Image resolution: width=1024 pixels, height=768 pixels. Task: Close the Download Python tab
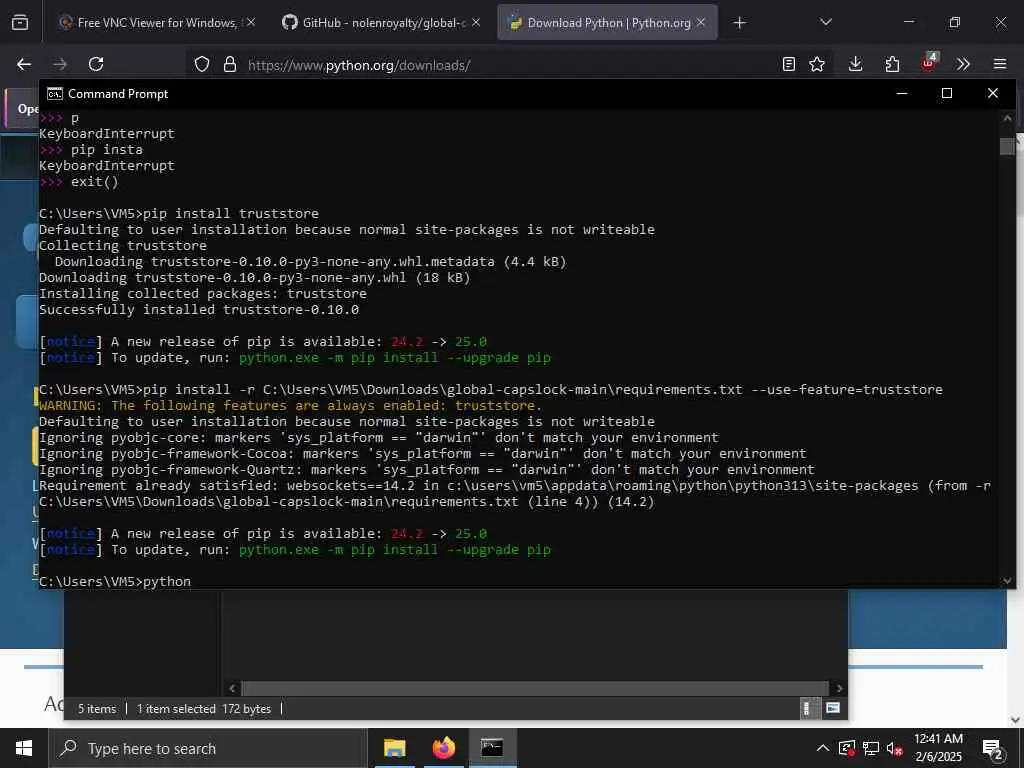[x=701, y=23]
